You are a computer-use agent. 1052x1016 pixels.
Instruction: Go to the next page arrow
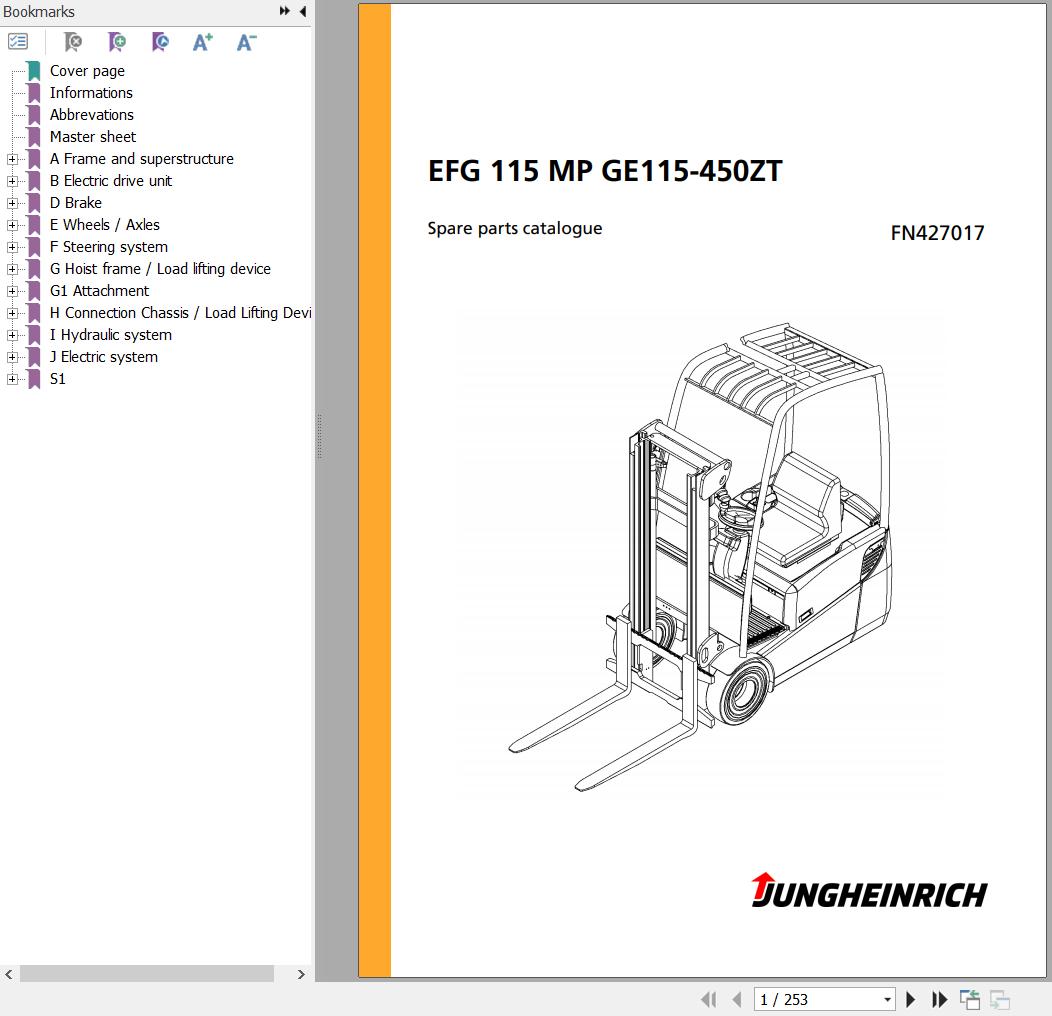click(911, 999)
